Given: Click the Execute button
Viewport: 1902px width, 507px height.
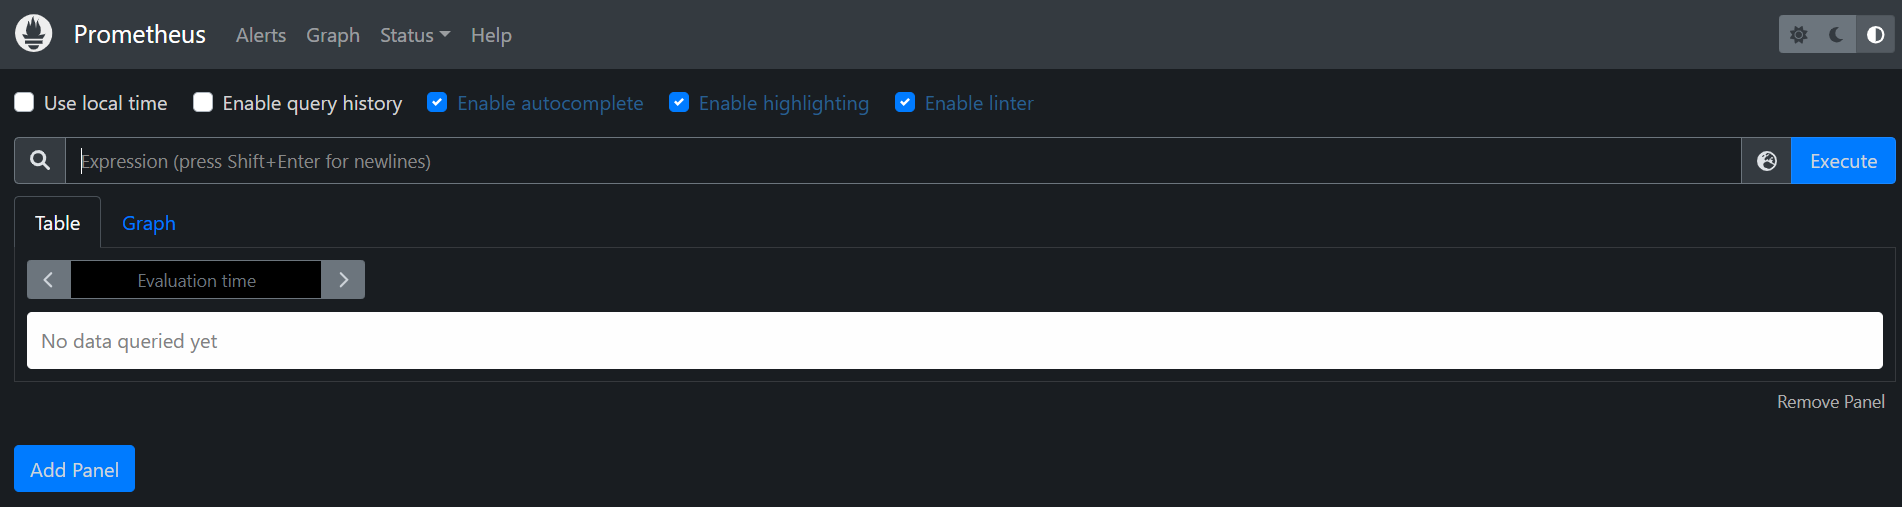Looking at the screenshot, I should pyautogui.click(x=1843, y=161).
